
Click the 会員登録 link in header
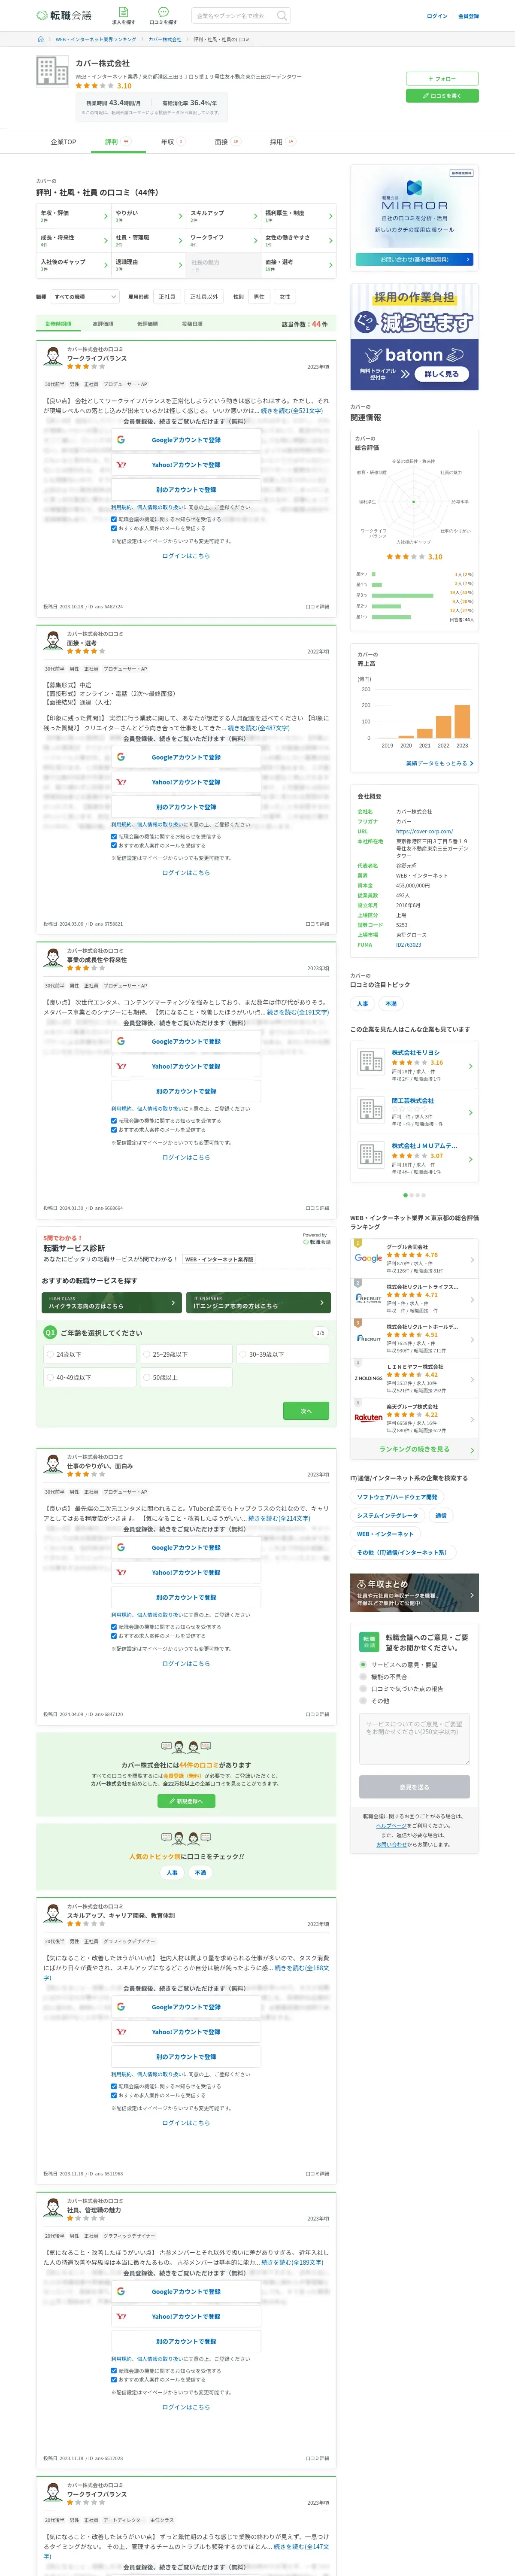[468, 16]
